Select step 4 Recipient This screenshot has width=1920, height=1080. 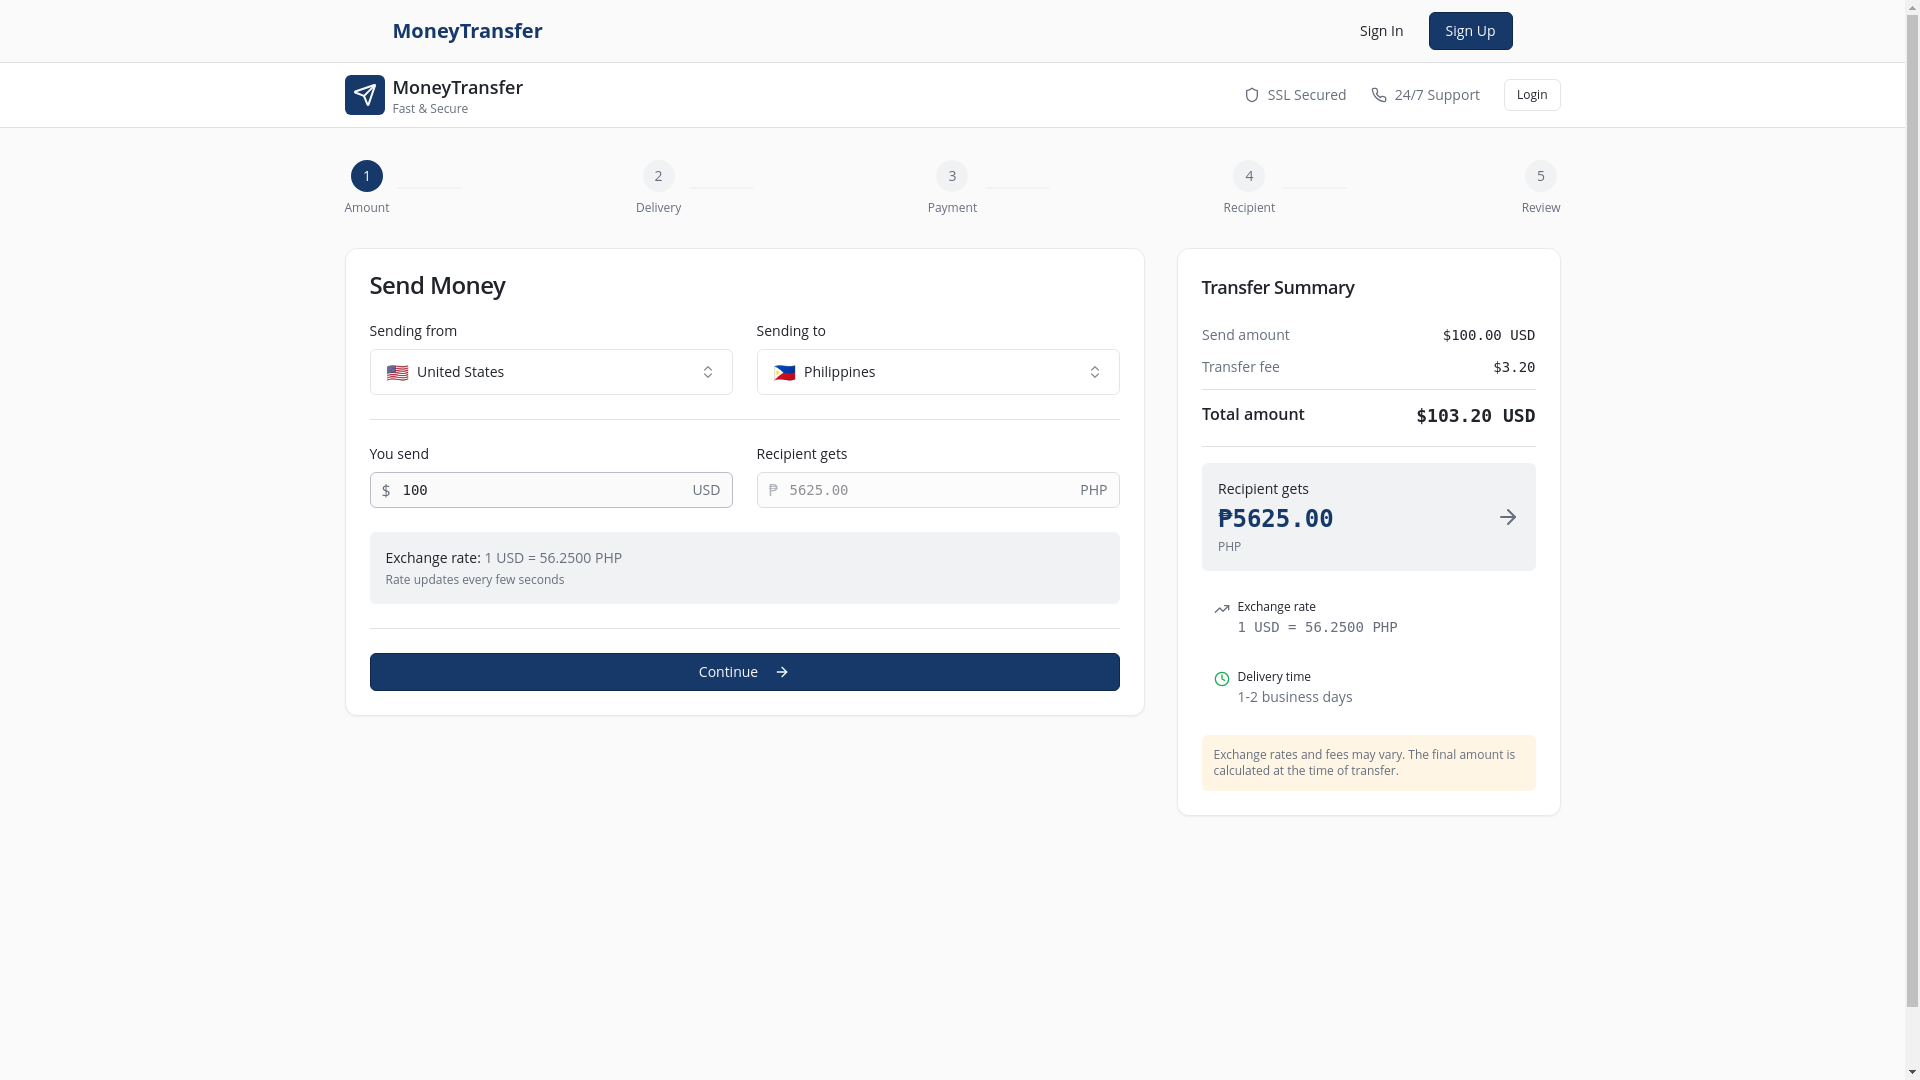[1248, 177]
